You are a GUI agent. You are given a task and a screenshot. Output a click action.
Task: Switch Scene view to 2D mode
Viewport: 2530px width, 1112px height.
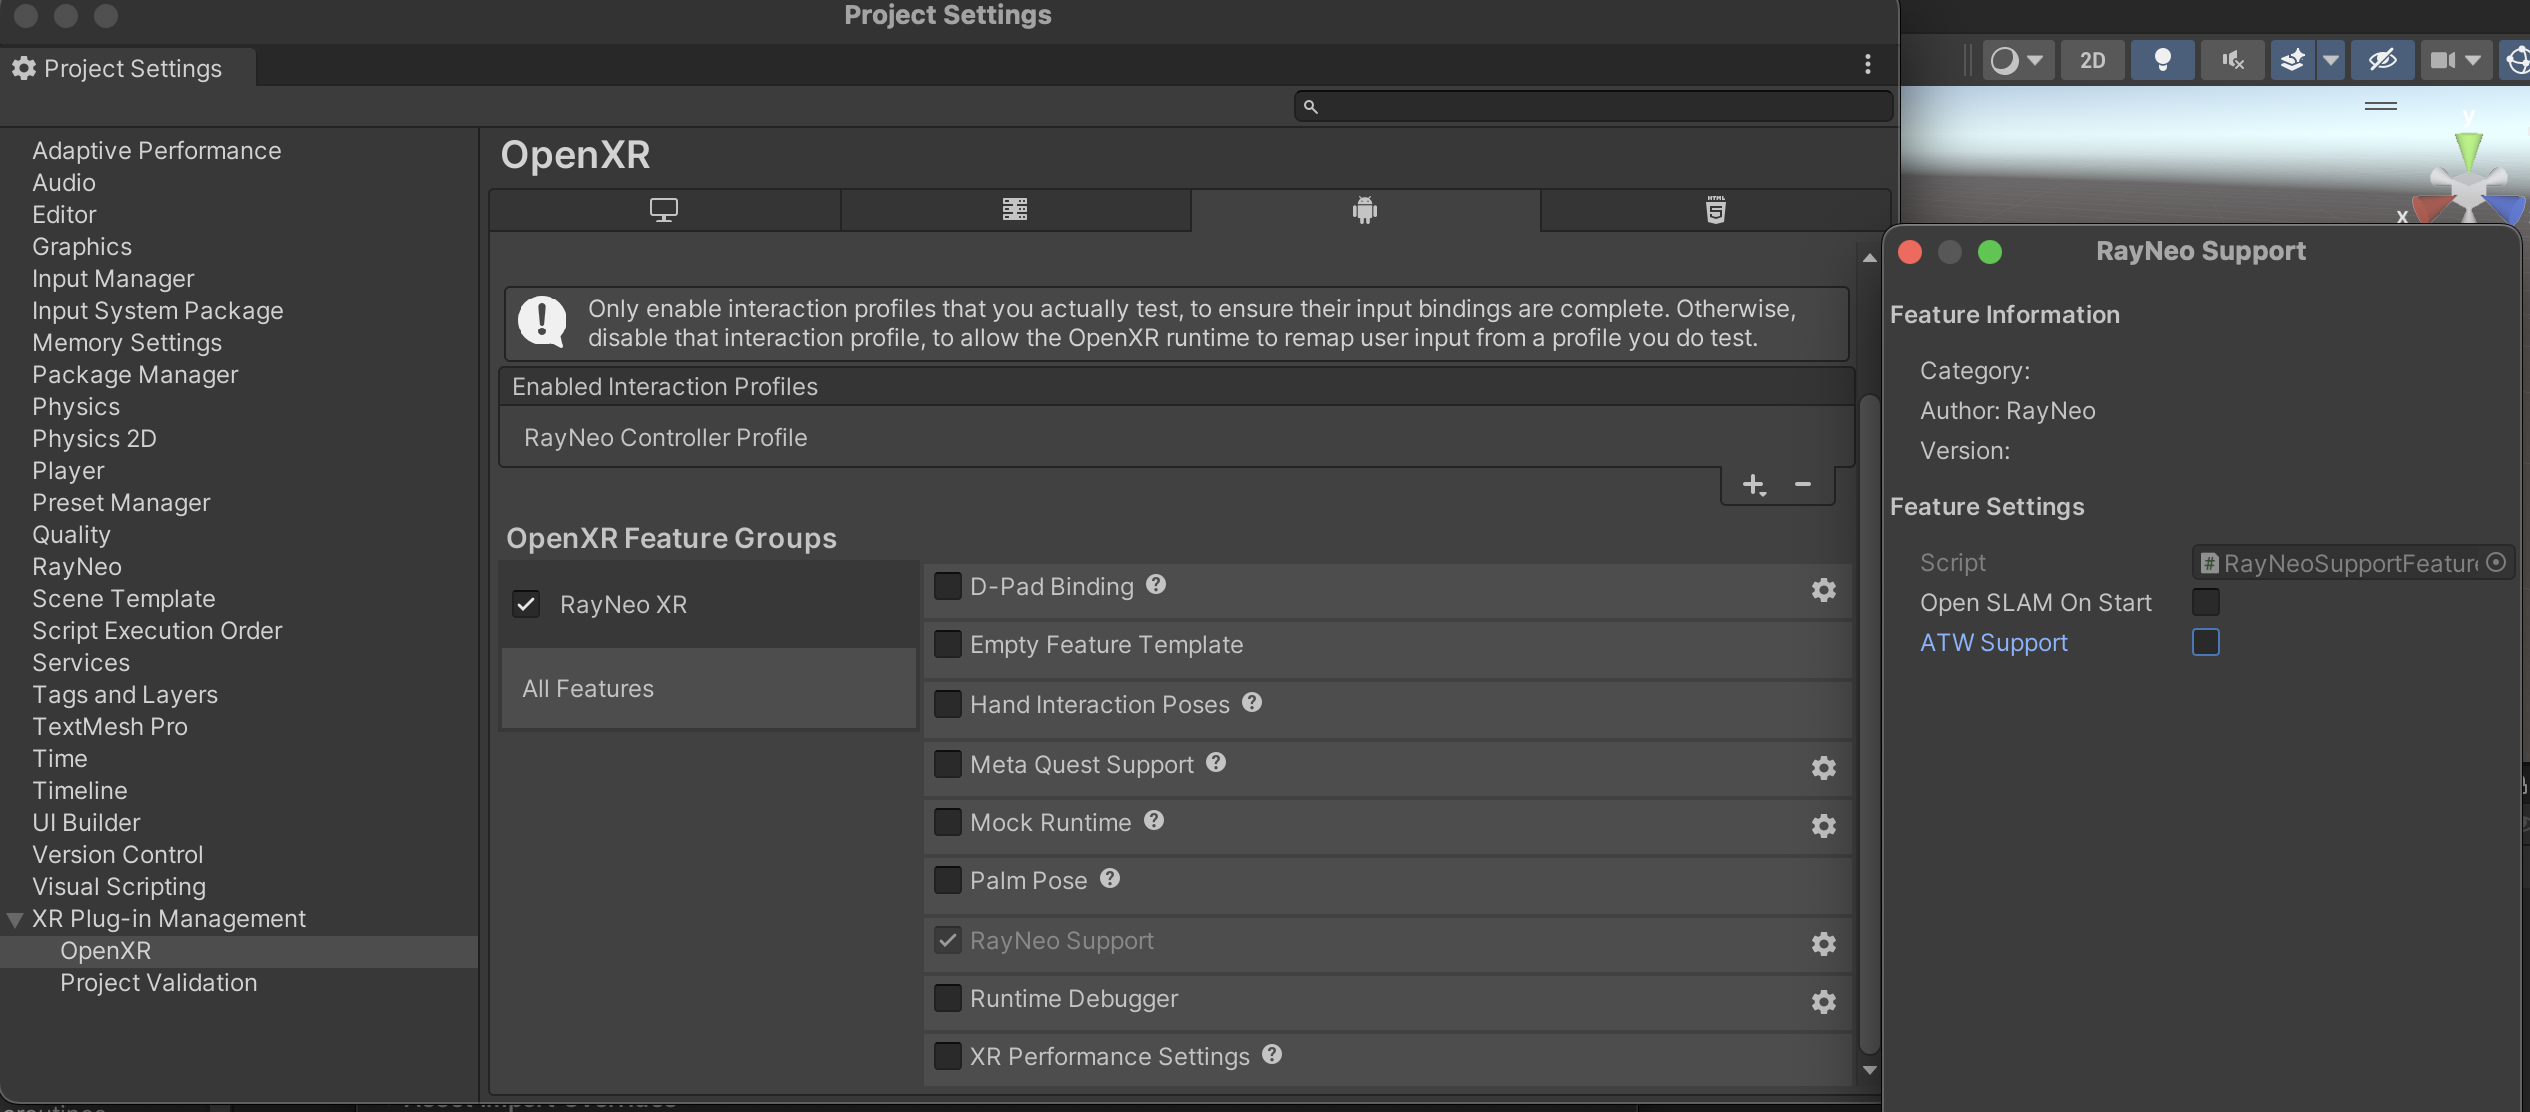point(2092,61)
